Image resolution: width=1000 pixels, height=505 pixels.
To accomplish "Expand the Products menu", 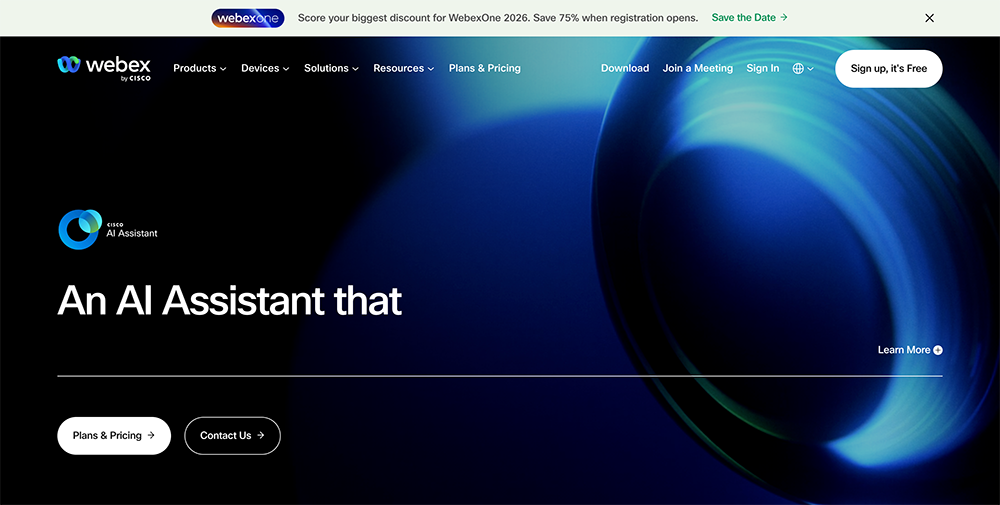I will tap(200, 68).
